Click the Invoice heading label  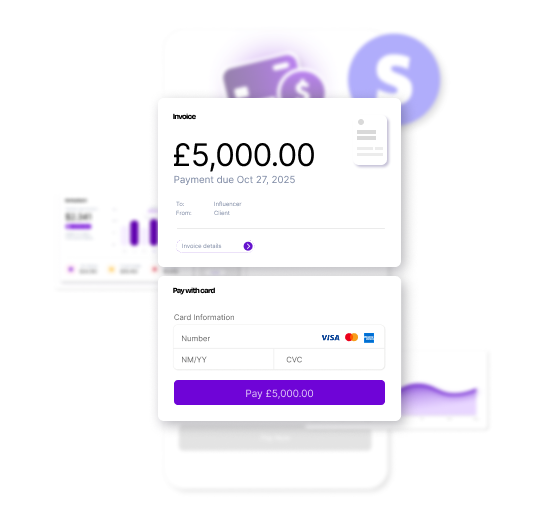click(x=184, y=116)
